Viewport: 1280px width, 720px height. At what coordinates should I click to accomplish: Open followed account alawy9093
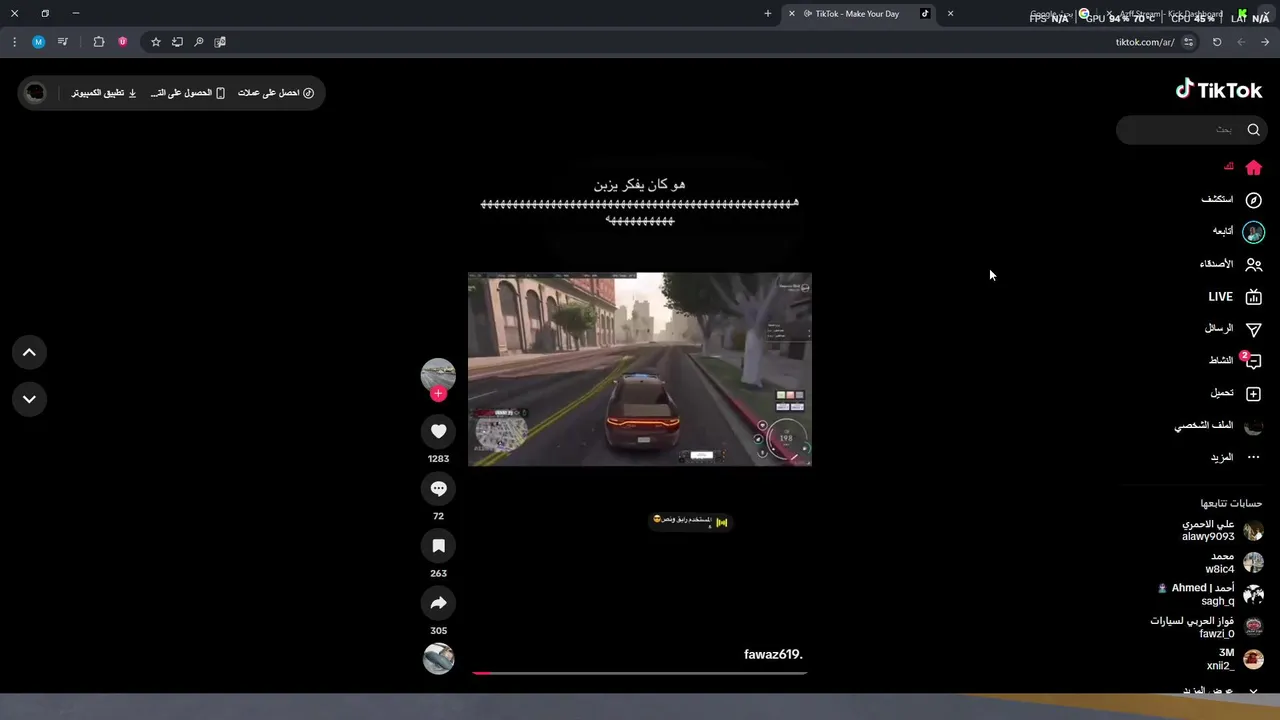1222,531
